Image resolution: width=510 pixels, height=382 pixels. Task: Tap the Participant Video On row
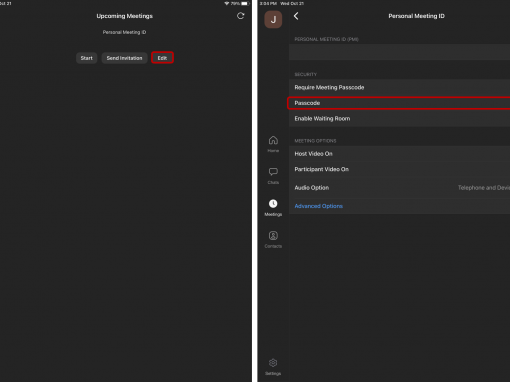399,169
